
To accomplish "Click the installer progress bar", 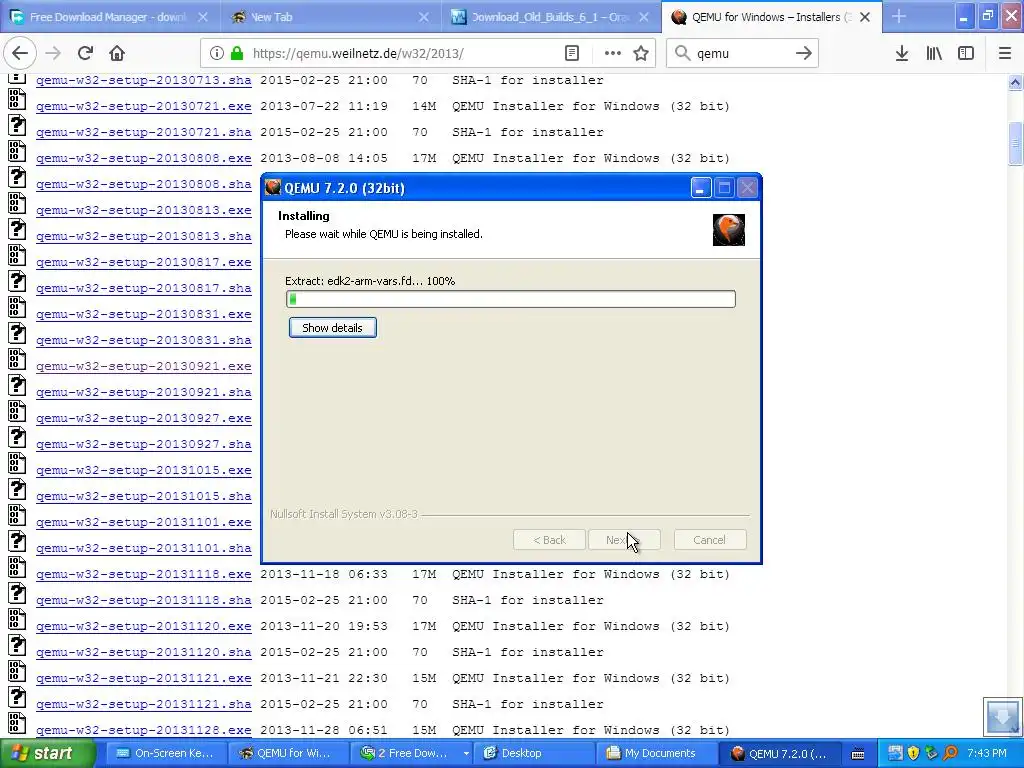I will pos(511,299).
